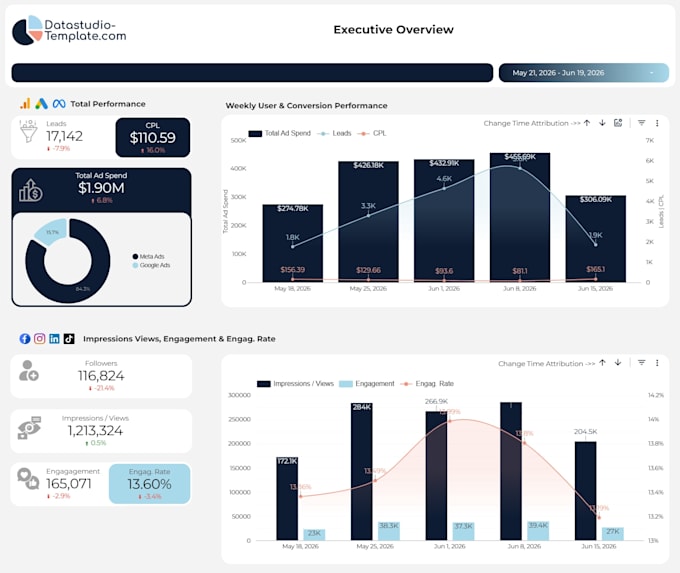Click the impressions eye icon
Screen dimensions: 680x573
pos(29,428)
